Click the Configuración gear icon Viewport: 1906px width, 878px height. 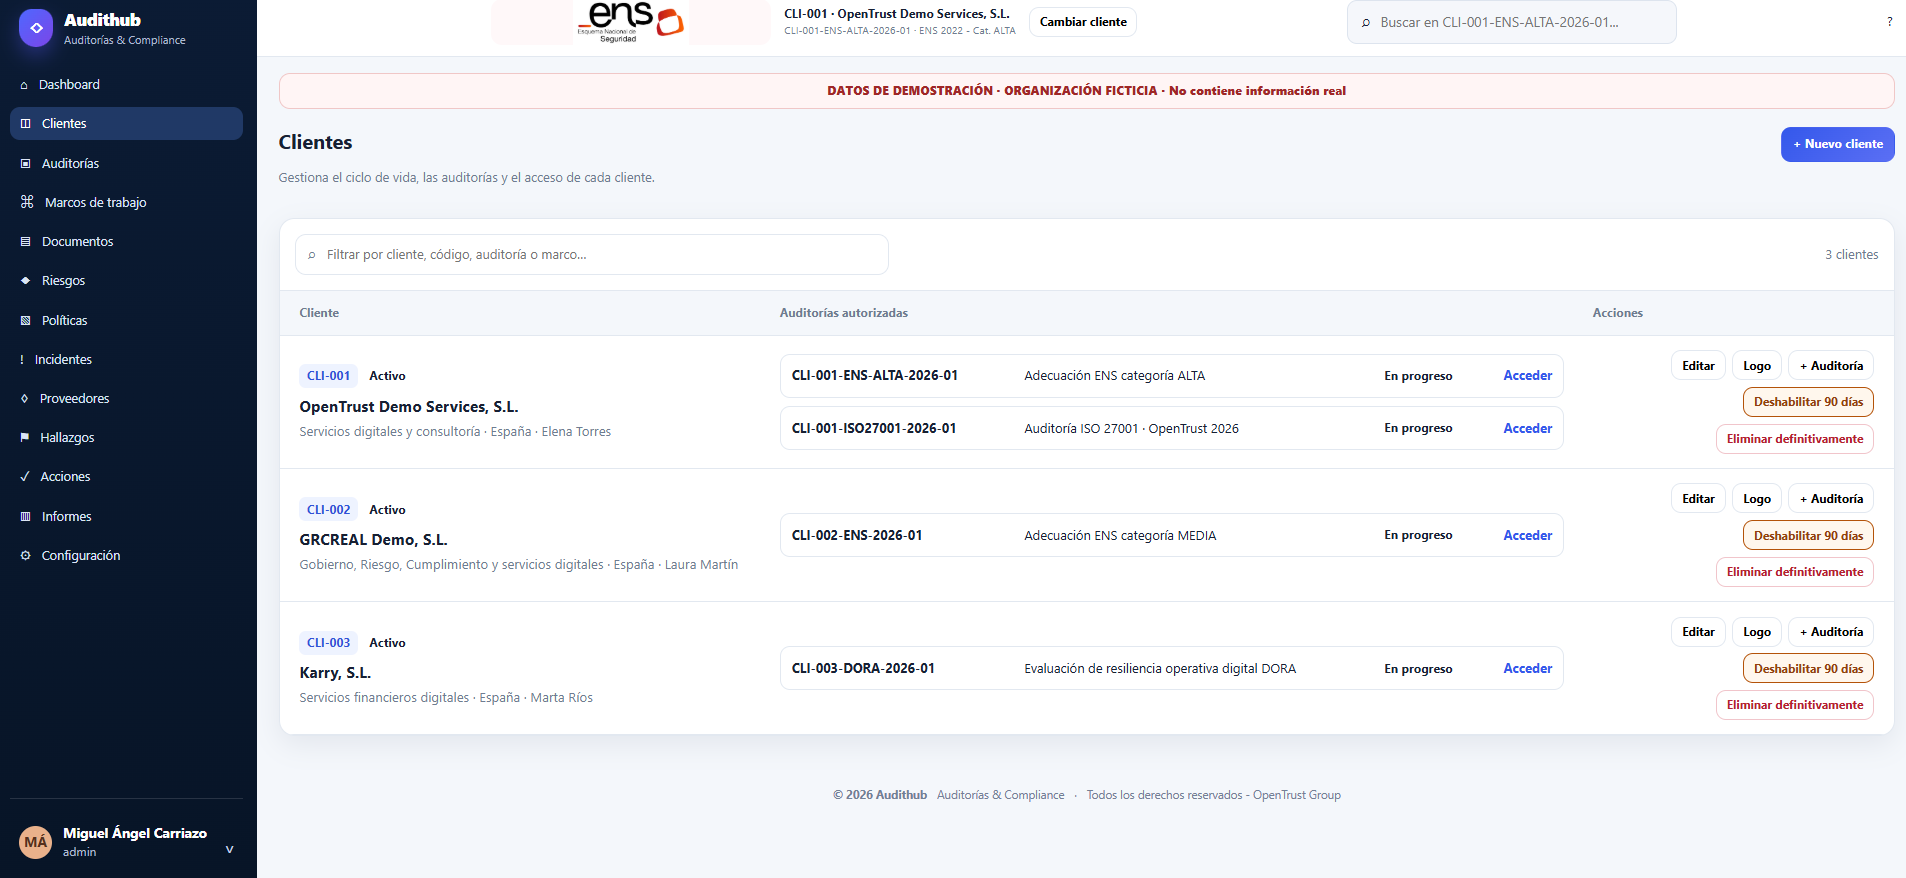(26, 556)
